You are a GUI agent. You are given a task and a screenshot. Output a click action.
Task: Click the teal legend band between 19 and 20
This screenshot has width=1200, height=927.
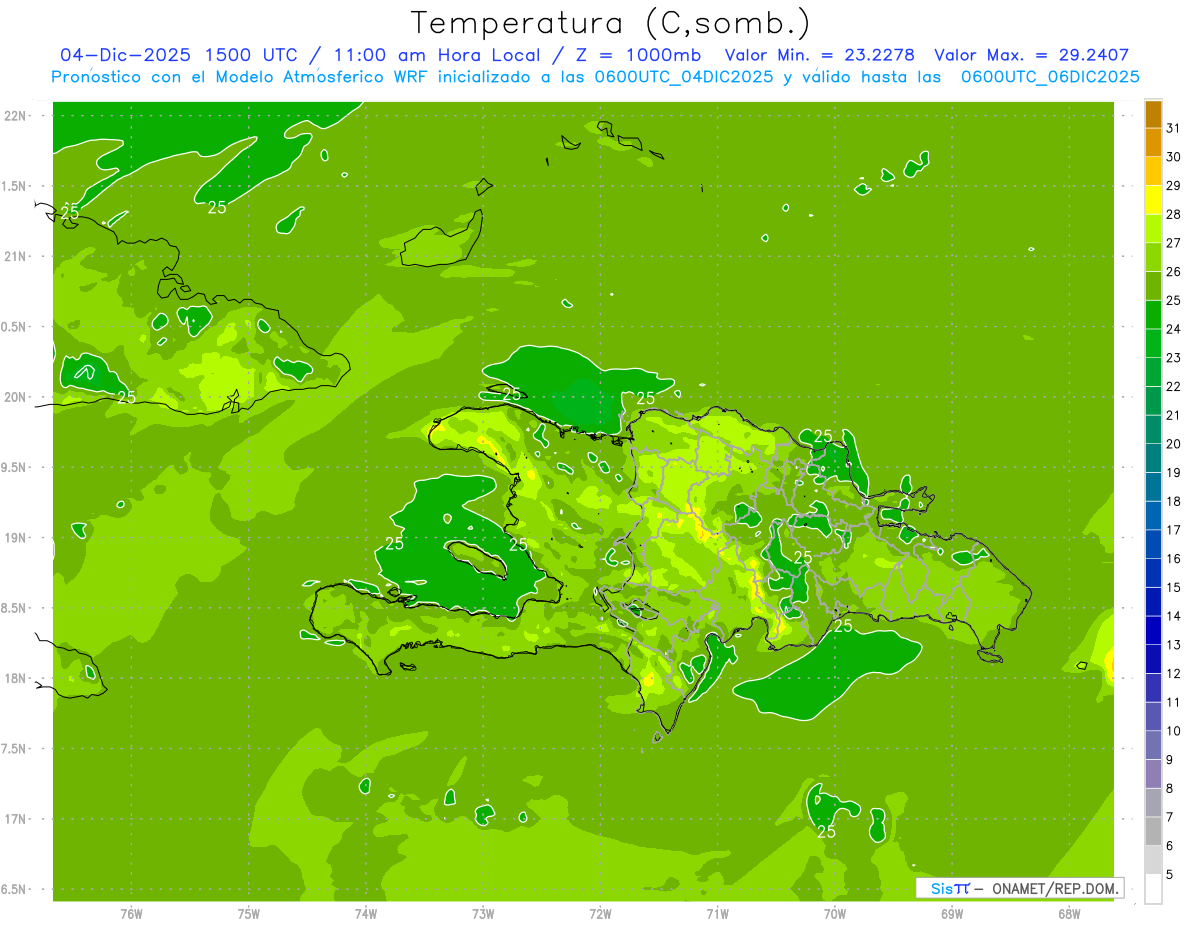tap(1153, 458)
